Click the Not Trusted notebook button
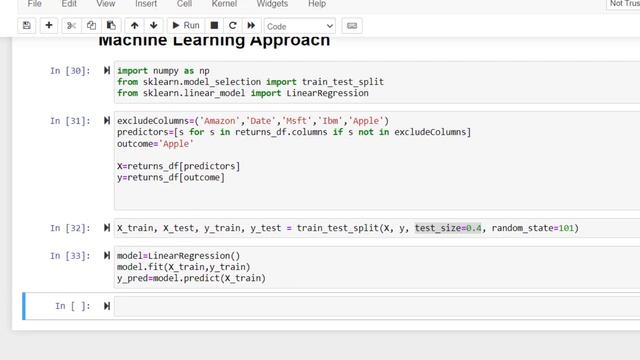640x360 pixels. [623, 4]
